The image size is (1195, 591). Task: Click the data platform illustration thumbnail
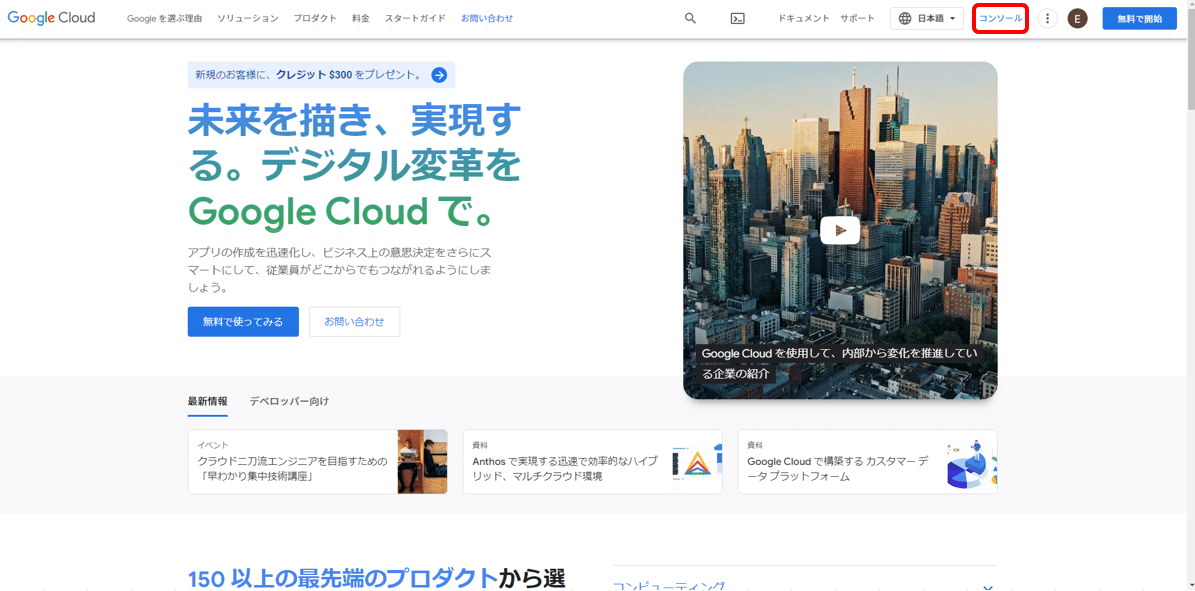coord(970,464)
